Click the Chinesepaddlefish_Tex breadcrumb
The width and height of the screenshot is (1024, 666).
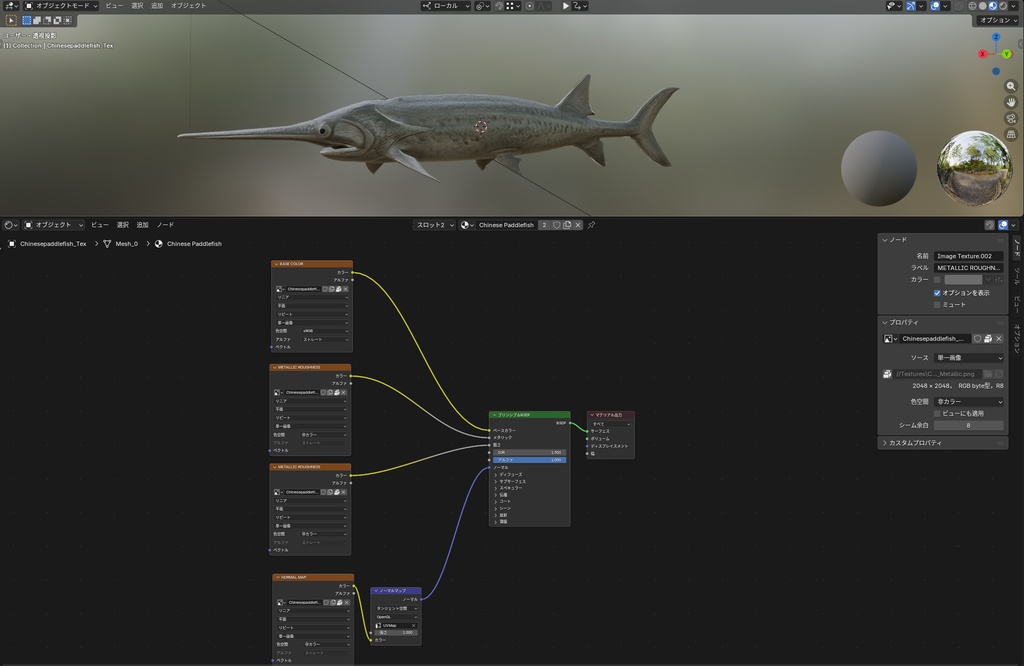click(x=53, y=244)
